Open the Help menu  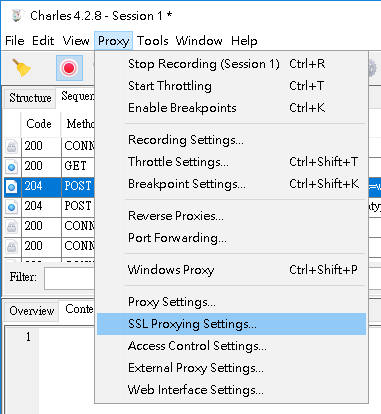[x=244, y=41]
